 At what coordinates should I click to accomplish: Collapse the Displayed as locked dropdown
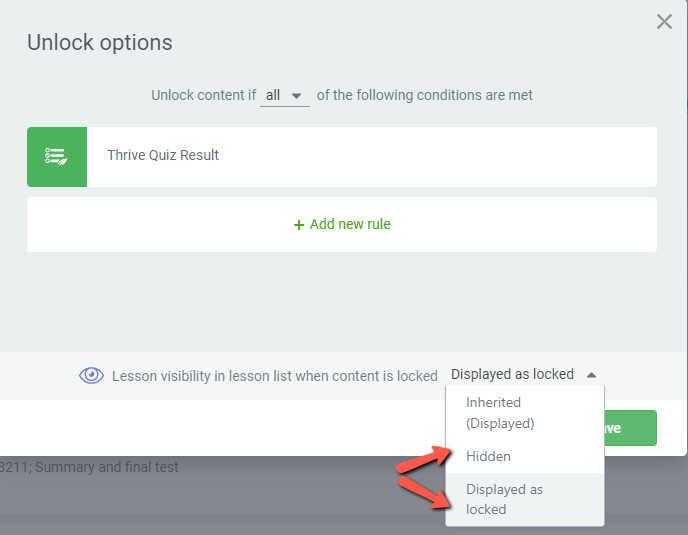coord(523,374)
